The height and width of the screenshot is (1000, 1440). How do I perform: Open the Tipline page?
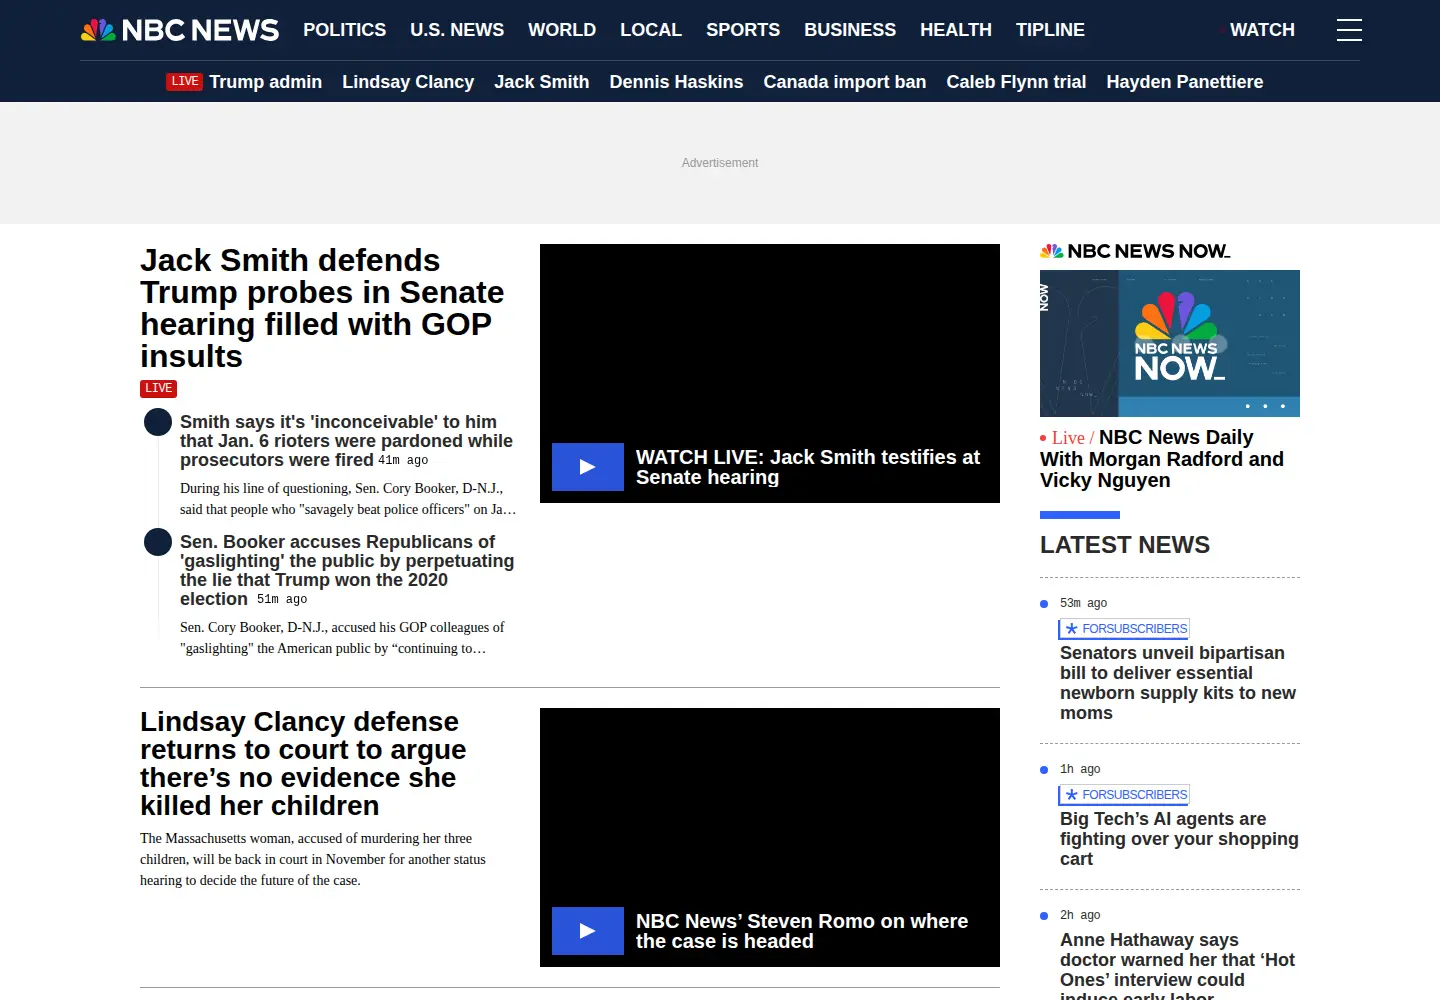pyautogui.click(x=1050, y=30)
